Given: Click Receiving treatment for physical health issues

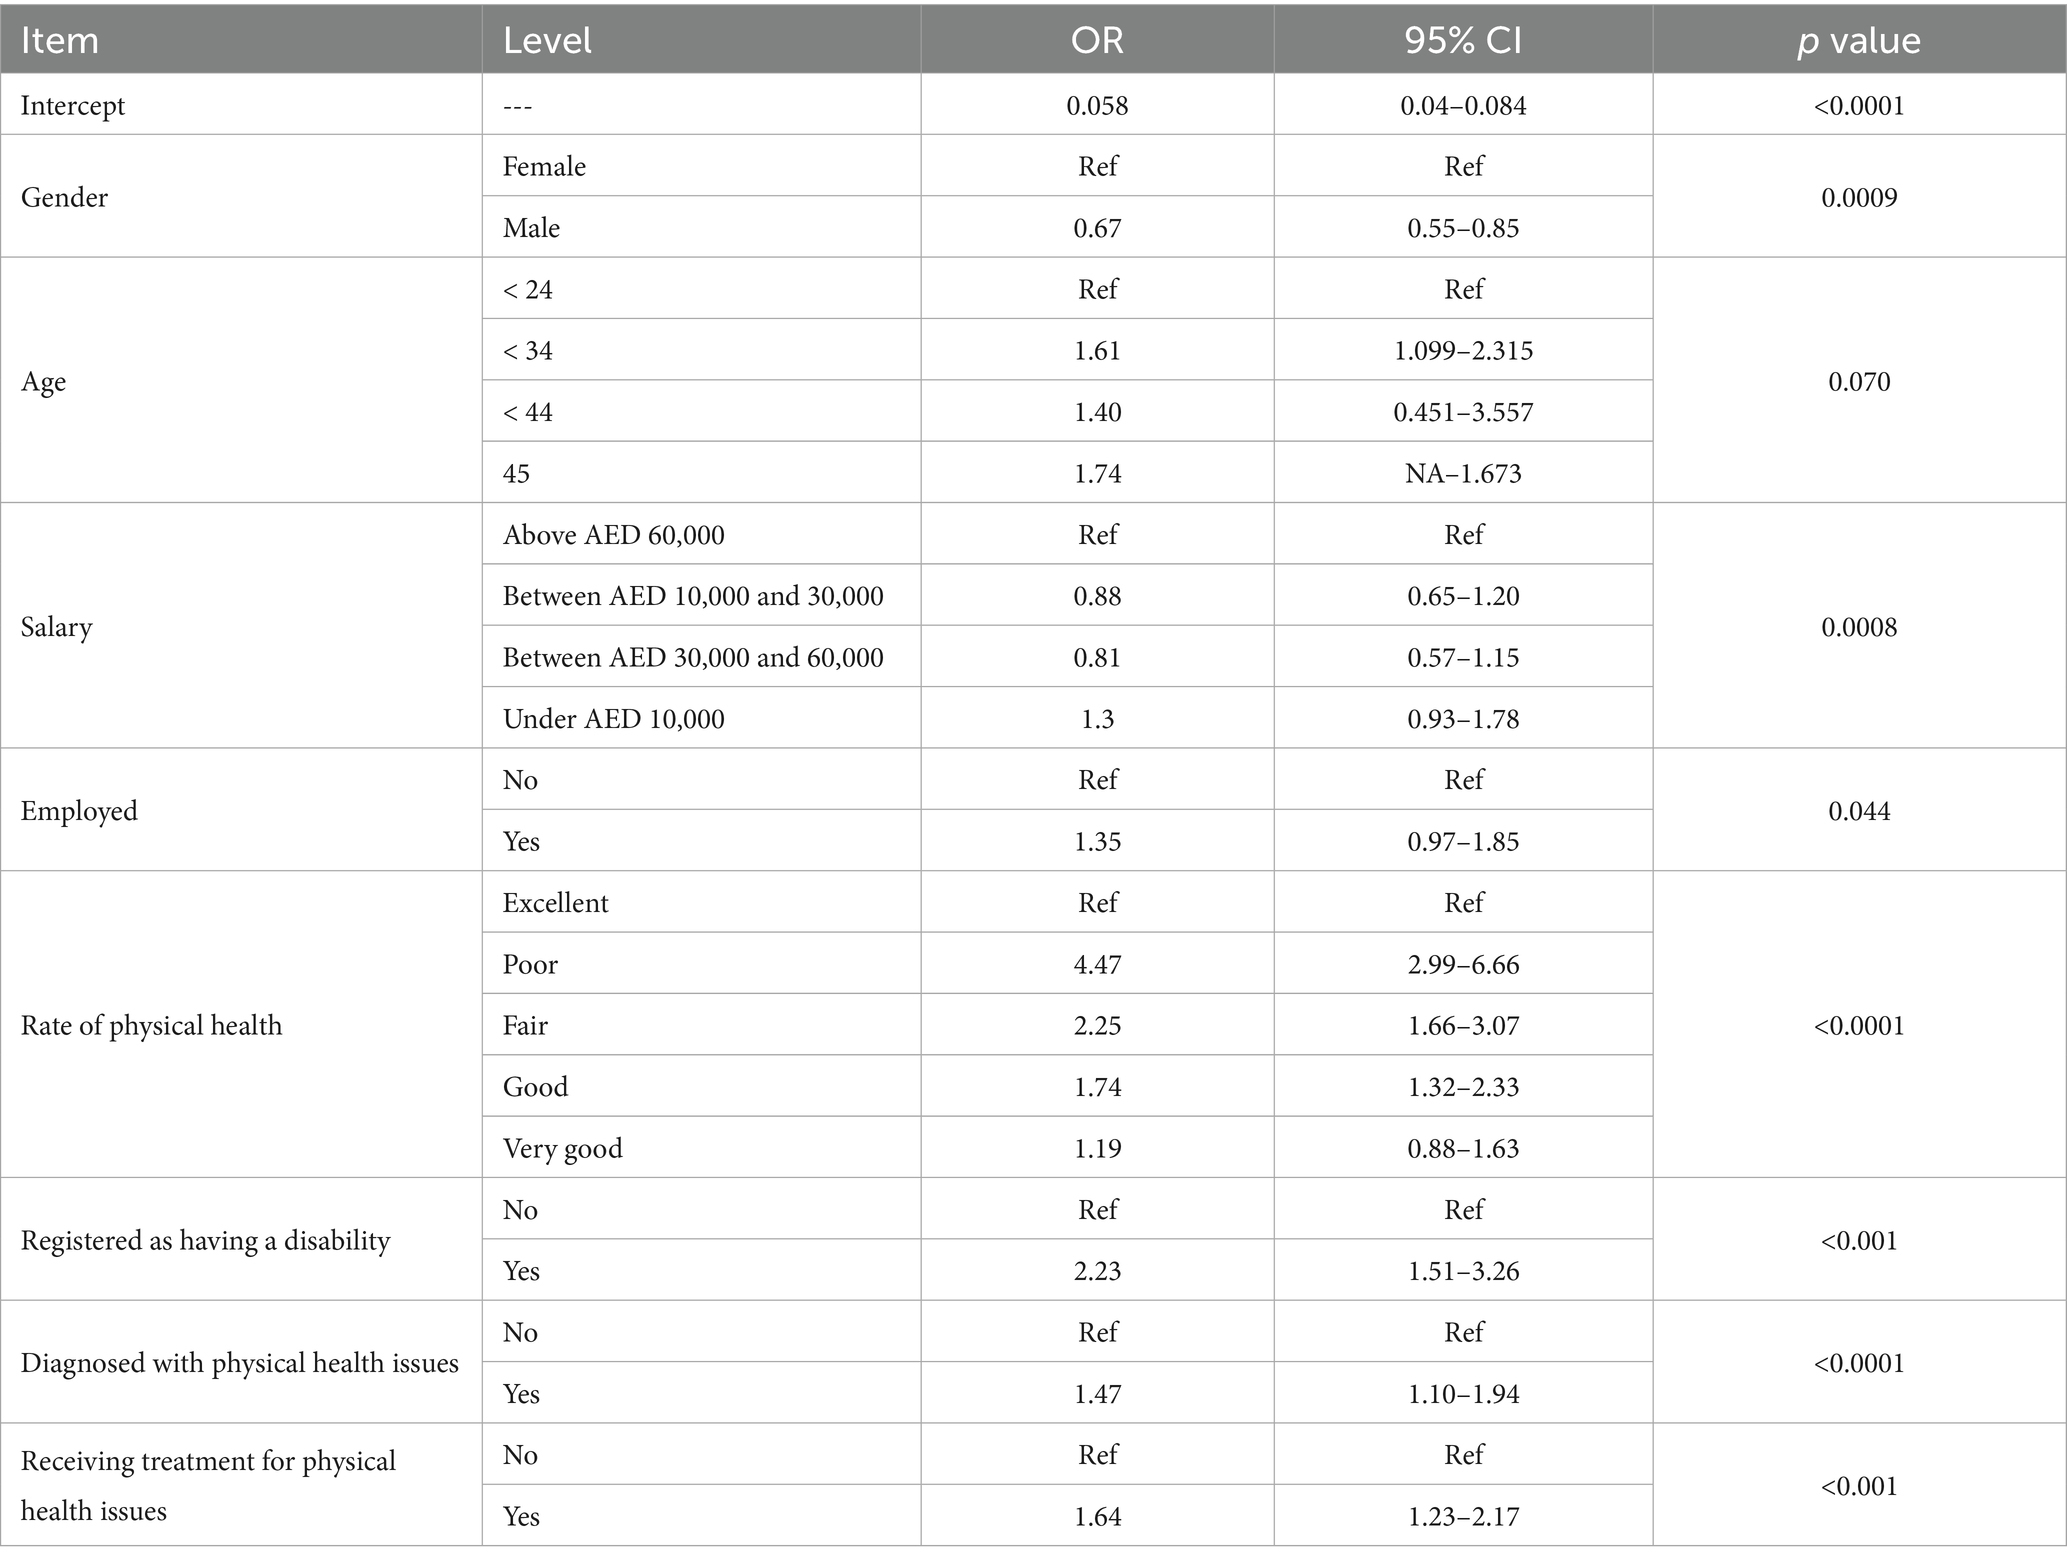Looking at the screenshot, I should click(x=208, y=1486).
